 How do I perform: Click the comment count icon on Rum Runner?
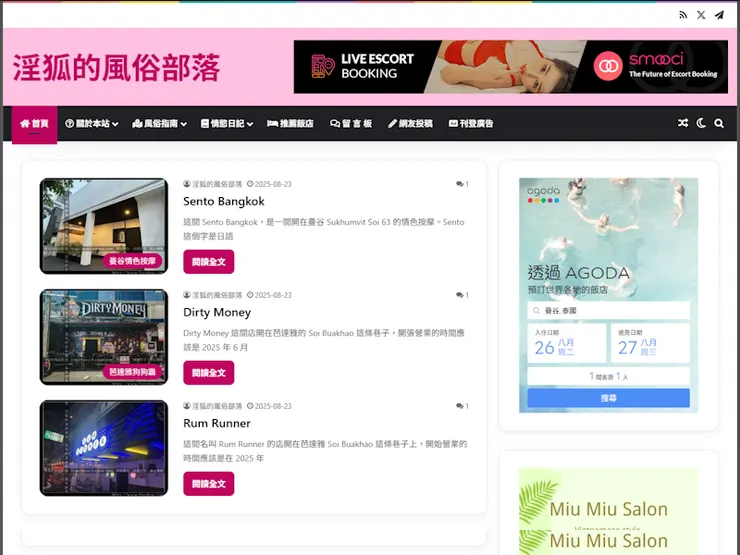pyautogui.click(x=462, y=406)
